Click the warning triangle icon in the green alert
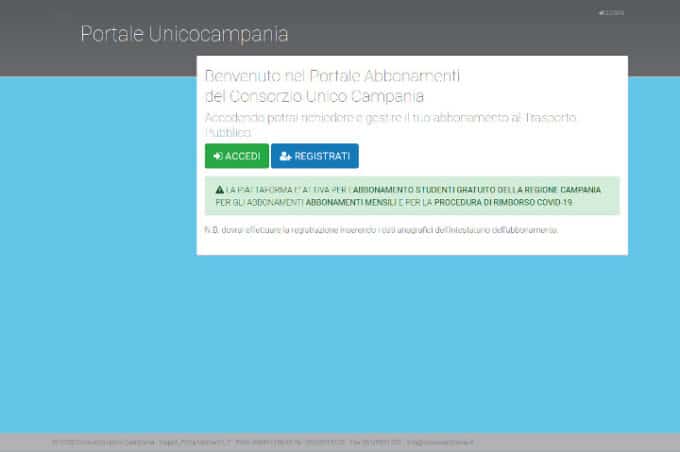The width and height of the screenshot is (680, 452). [x=220, y=189]
